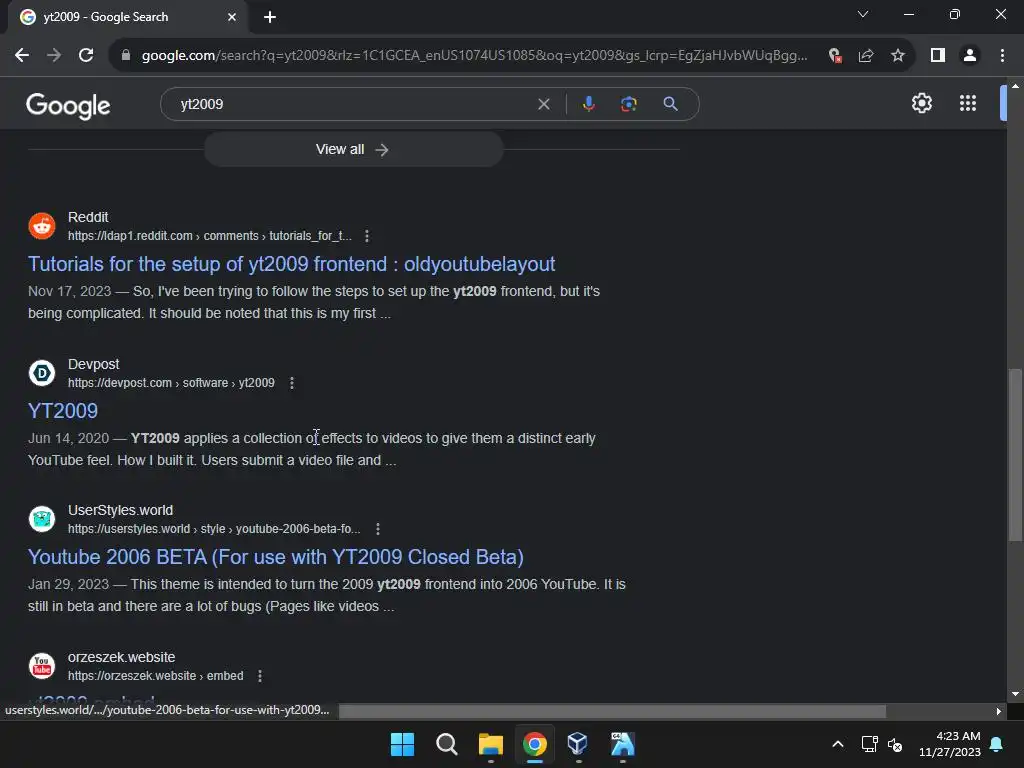Submit search with magnifying glass icon

tap(671, 104)
